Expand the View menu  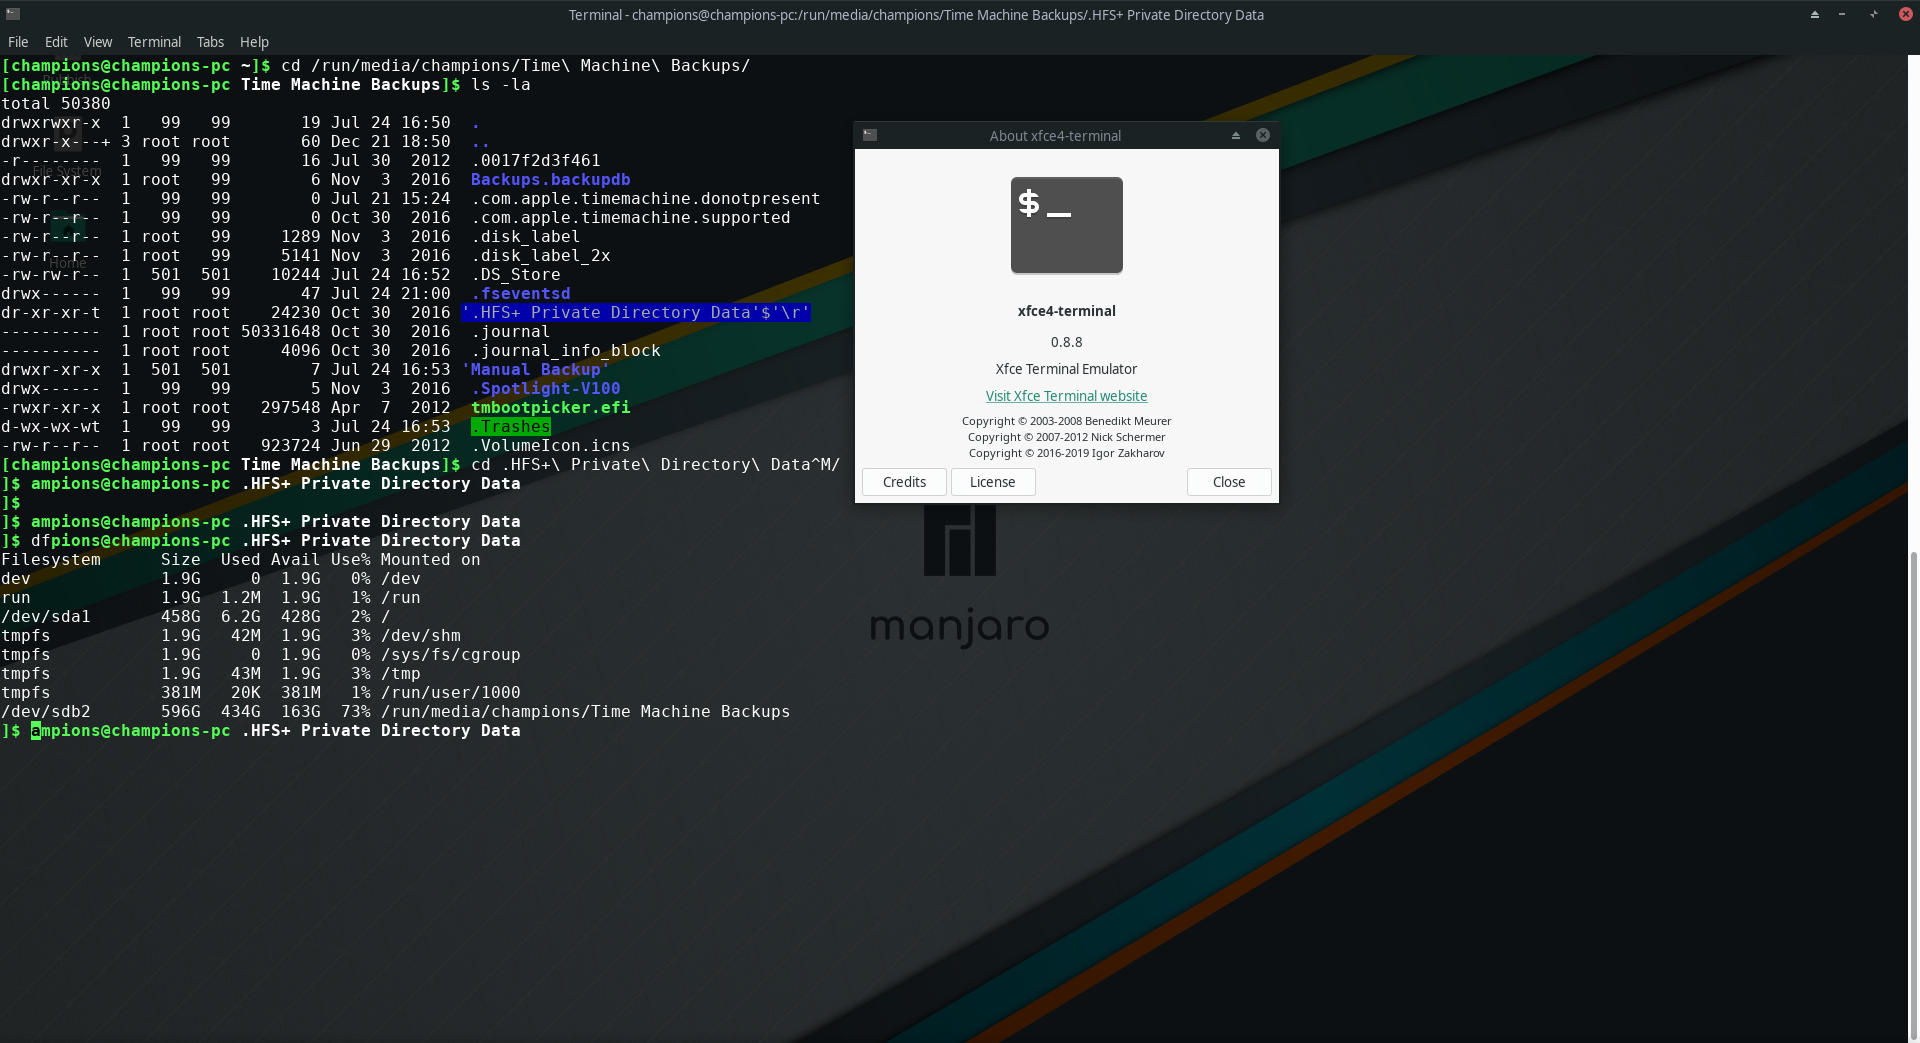pos(98,42)
